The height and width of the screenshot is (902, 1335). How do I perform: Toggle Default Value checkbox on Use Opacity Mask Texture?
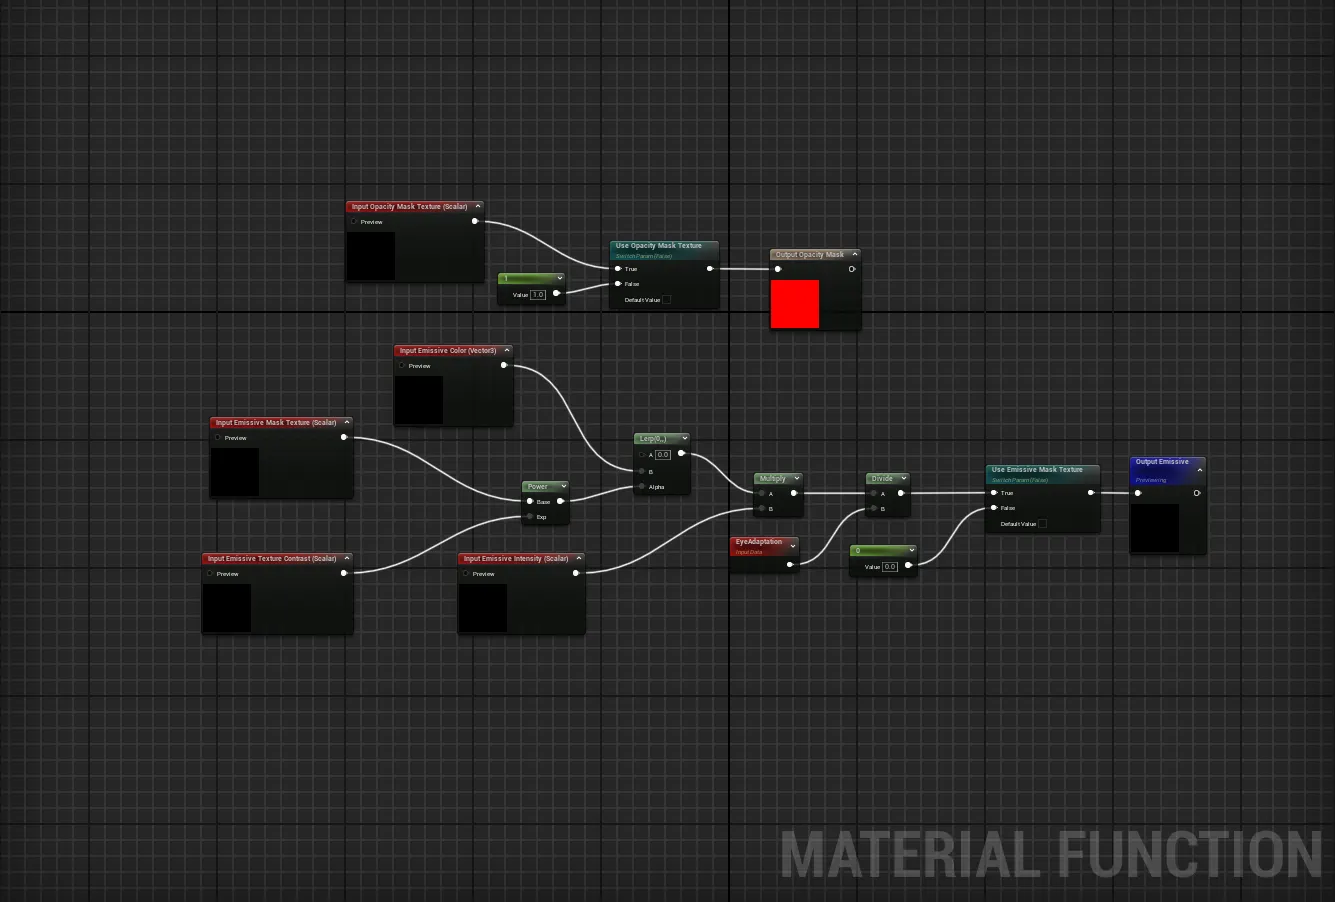click(667, 300)
